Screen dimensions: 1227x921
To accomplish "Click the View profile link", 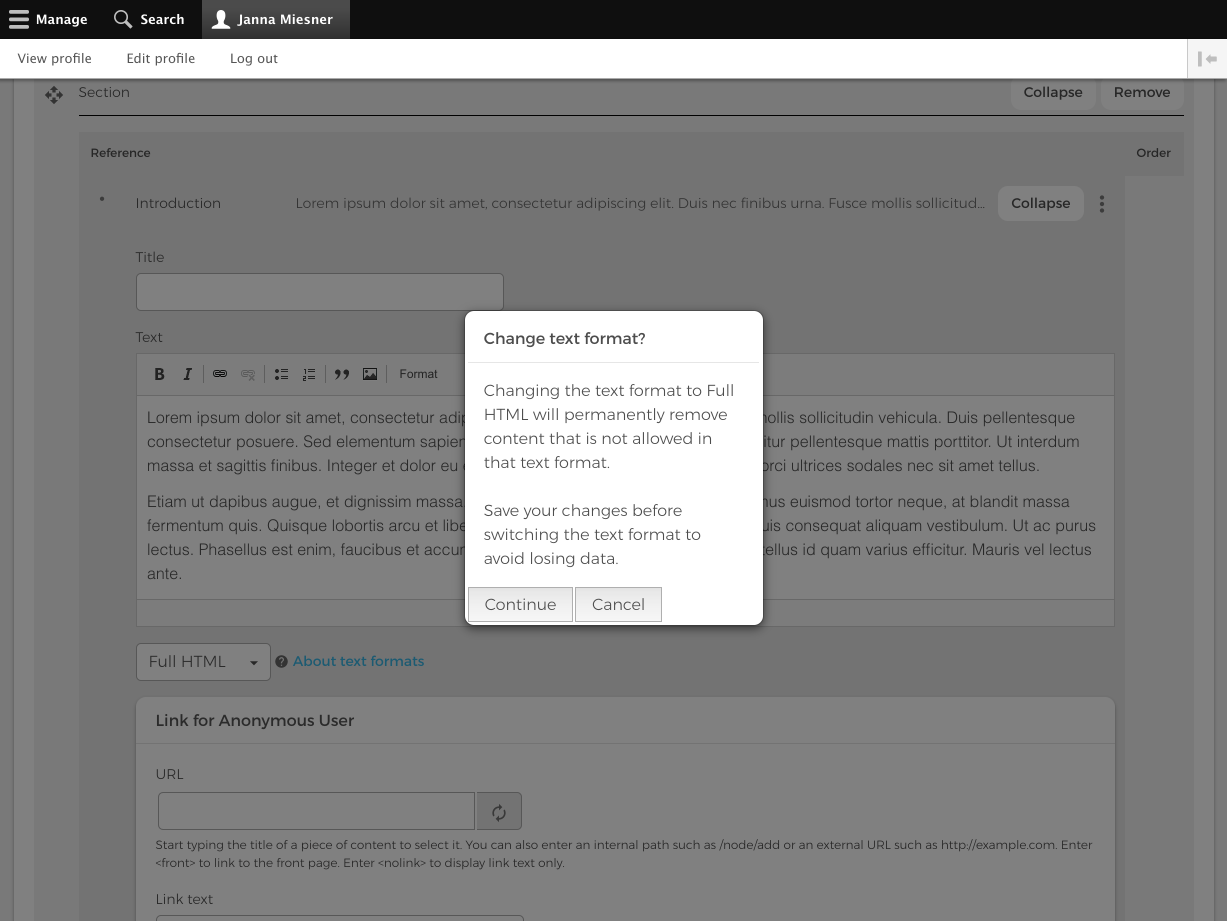I will [55, 59].
